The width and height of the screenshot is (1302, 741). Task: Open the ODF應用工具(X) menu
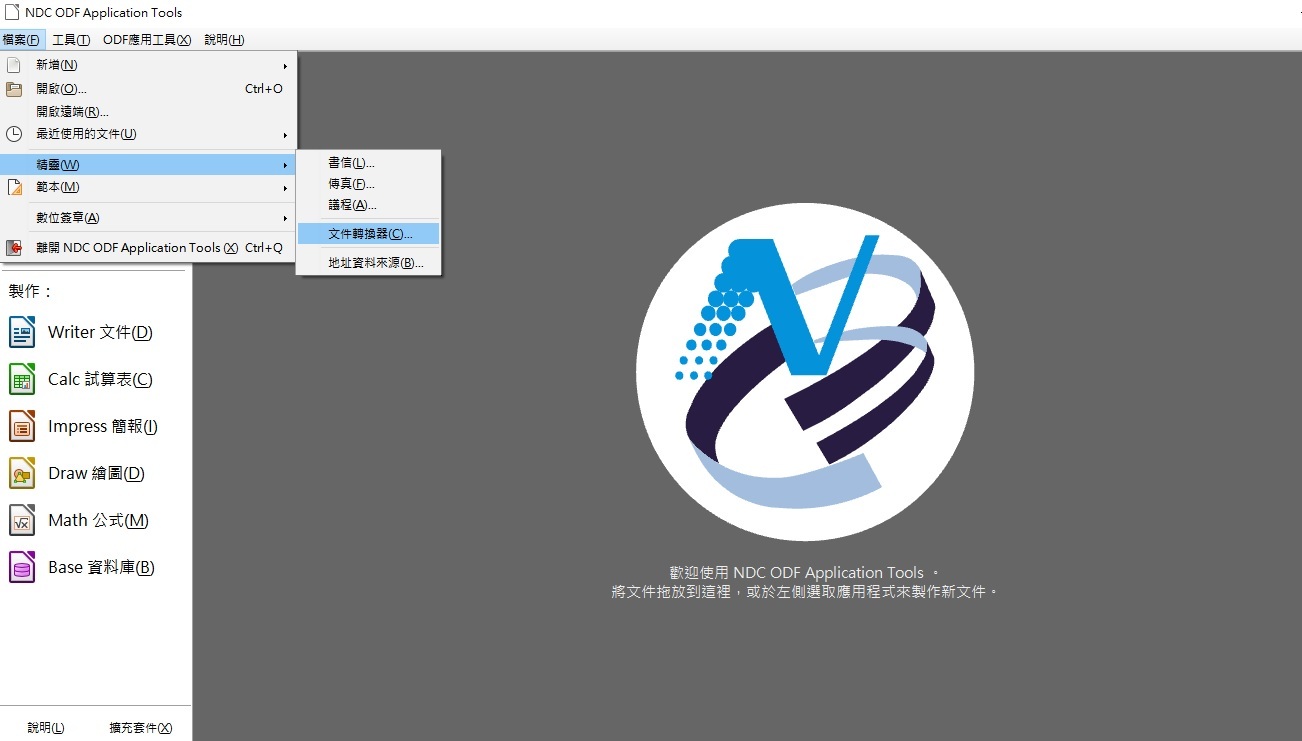coord(147,40)
